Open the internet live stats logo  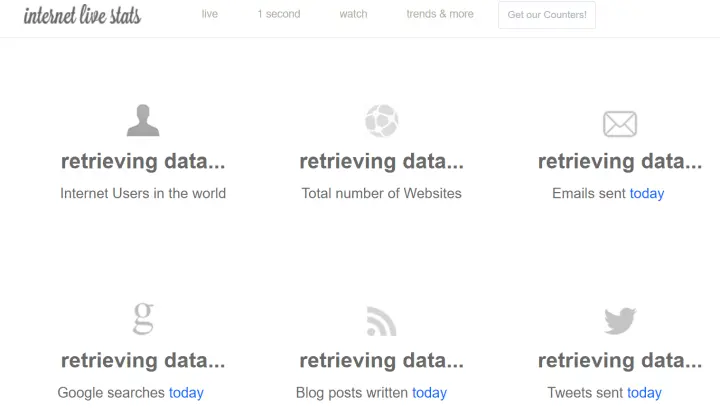pyautogui.click(x=82, y=15)
